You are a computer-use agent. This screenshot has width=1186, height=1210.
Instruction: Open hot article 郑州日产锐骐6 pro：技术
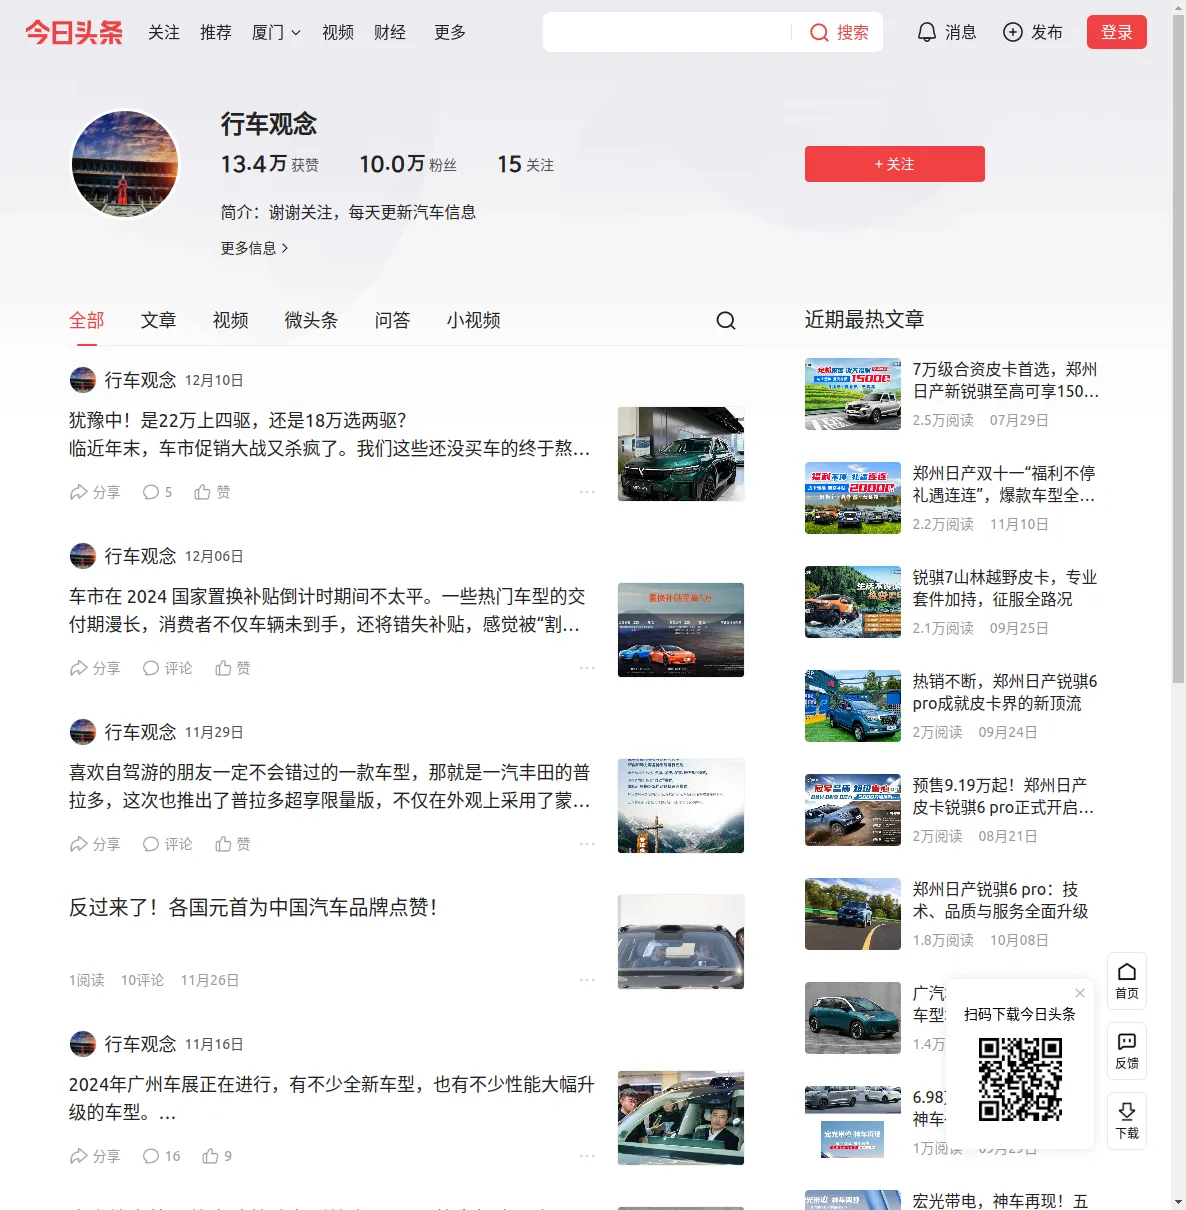1001,900
